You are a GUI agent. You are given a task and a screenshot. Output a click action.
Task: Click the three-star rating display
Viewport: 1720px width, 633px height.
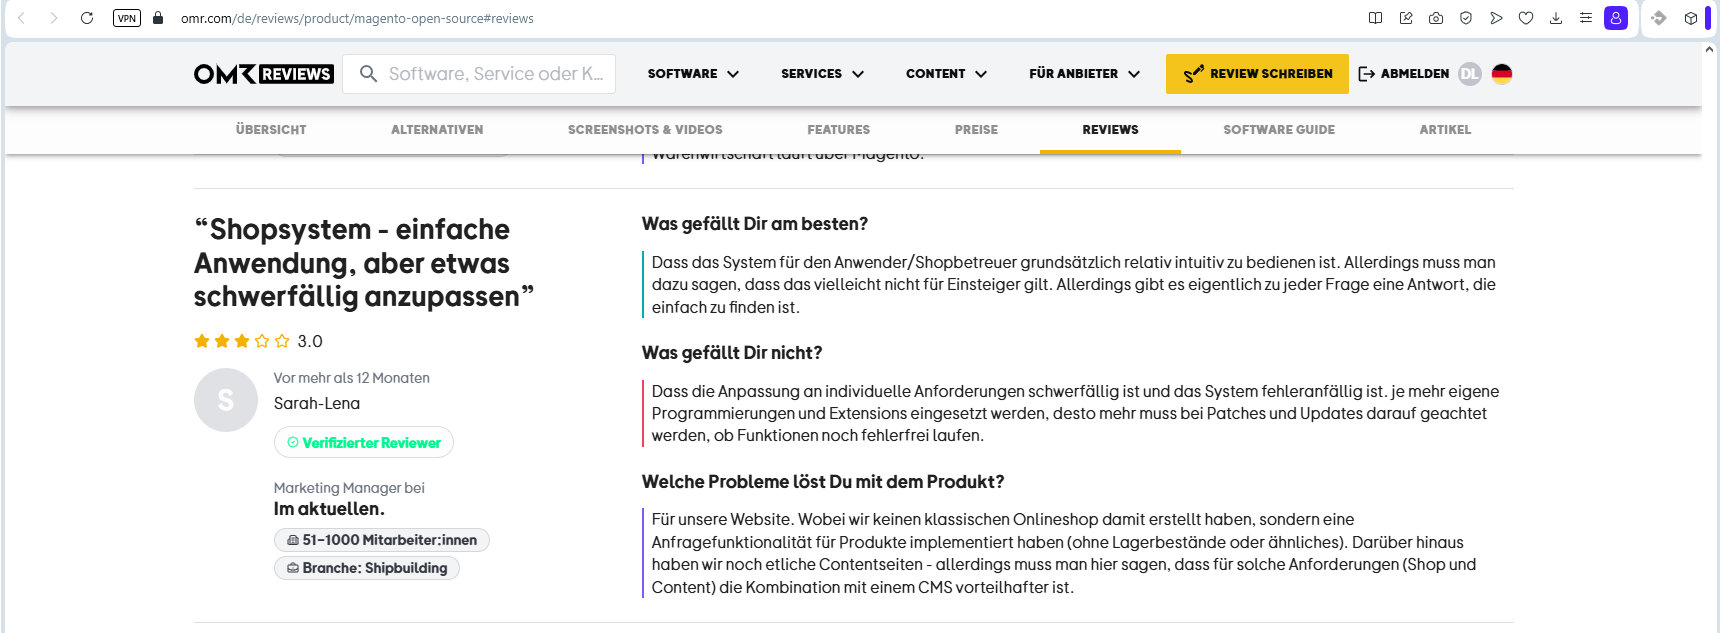[242, 341]
